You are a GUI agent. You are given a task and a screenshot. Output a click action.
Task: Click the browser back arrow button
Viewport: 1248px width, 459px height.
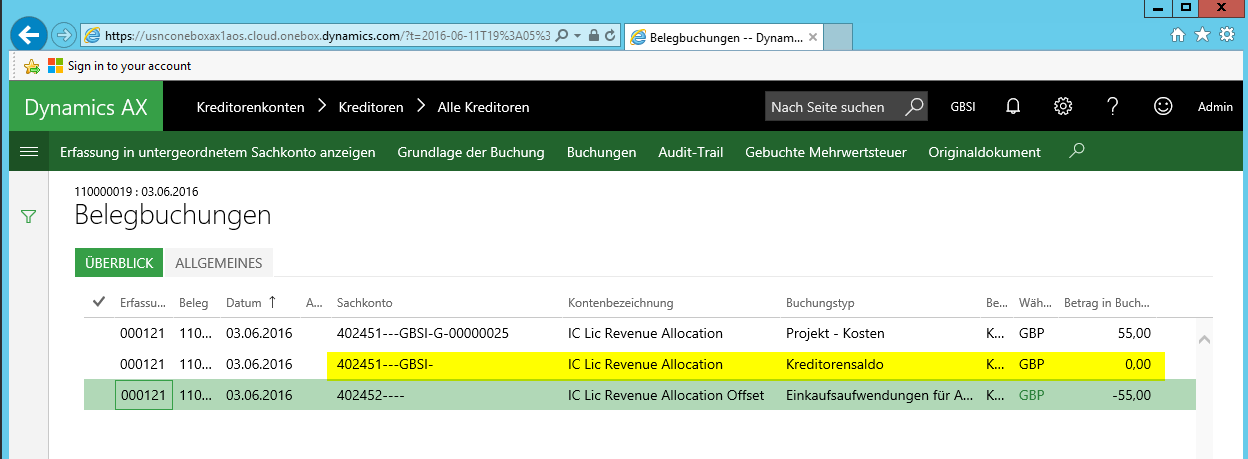point(29,35)
